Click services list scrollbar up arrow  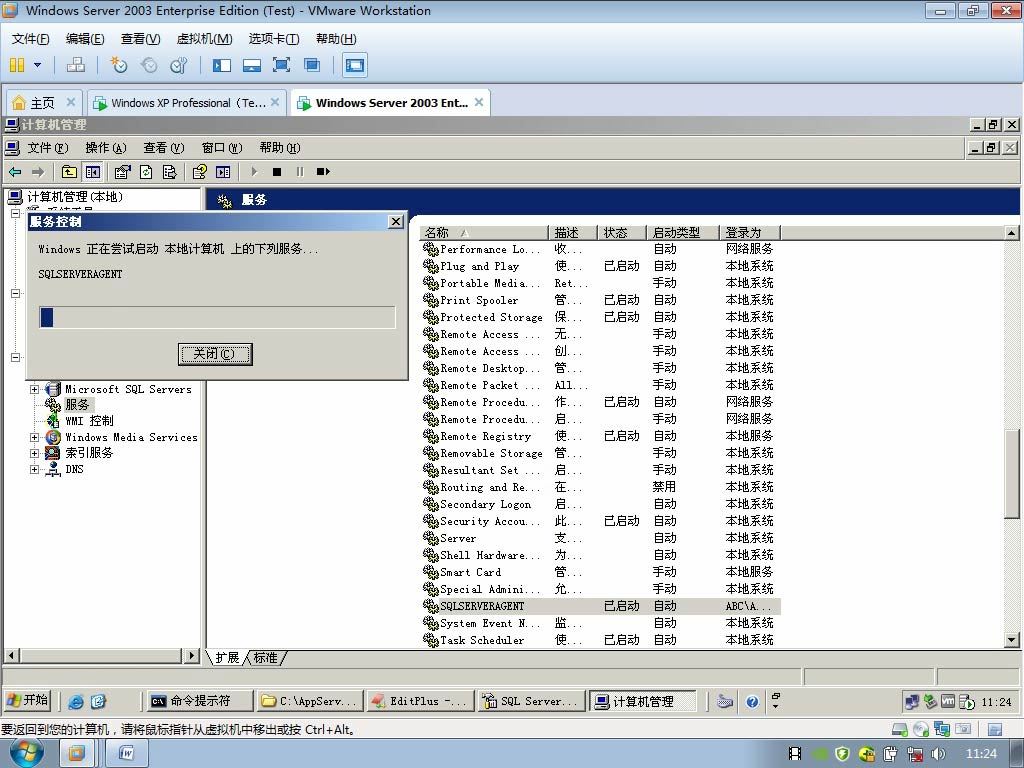[x=1012, y=232]
